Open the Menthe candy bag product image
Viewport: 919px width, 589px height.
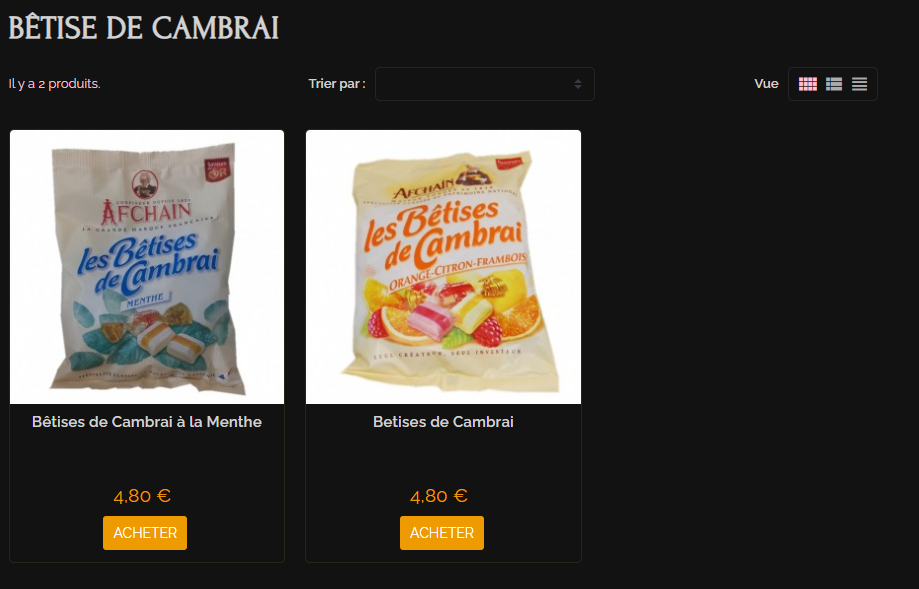[x=147, y=267]
